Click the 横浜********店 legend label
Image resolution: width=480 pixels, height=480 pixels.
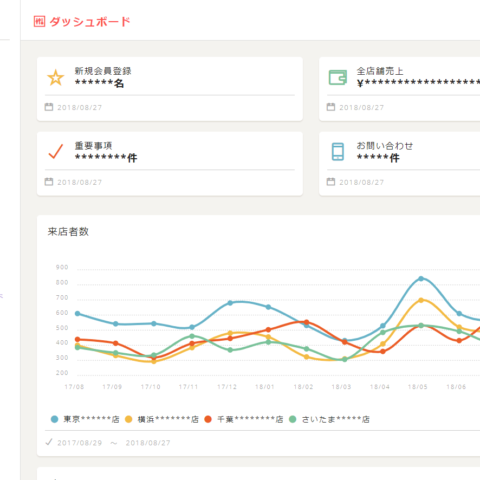point(168,419)
